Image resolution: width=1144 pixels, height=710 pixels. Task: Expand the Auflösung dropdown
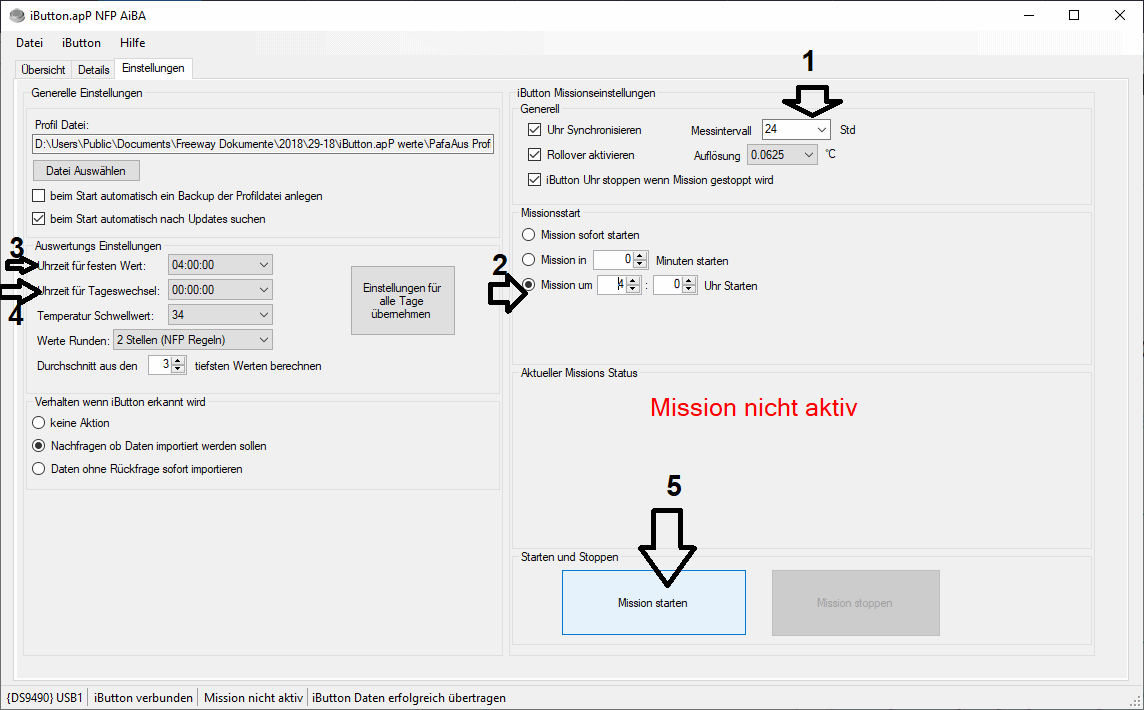pyautogui.click(x=808, y=155)
